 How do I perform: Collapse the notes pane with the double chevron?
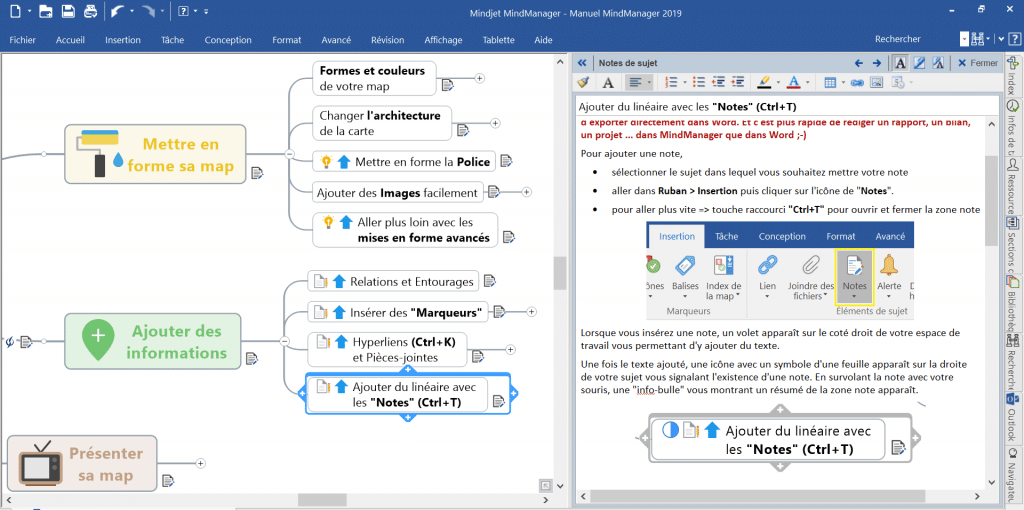click(582, 63)
